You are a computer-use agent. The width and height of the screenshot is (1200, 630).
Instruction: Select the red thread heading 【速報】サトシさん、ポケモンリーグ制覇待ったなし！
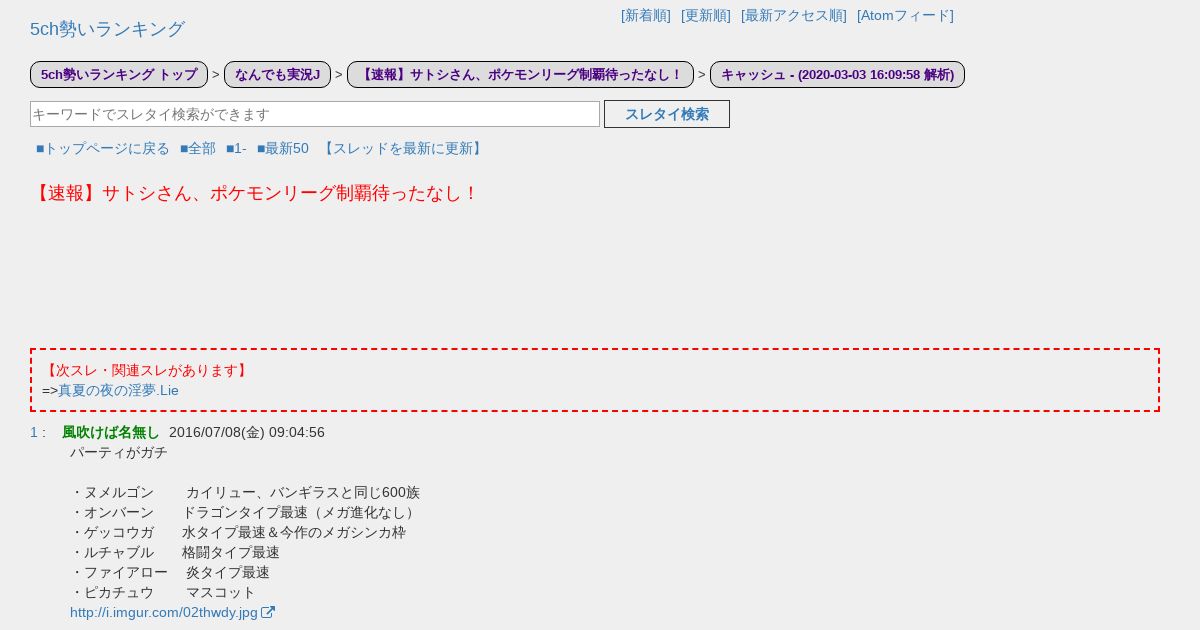pyautogui.click(x=255, y=193)
